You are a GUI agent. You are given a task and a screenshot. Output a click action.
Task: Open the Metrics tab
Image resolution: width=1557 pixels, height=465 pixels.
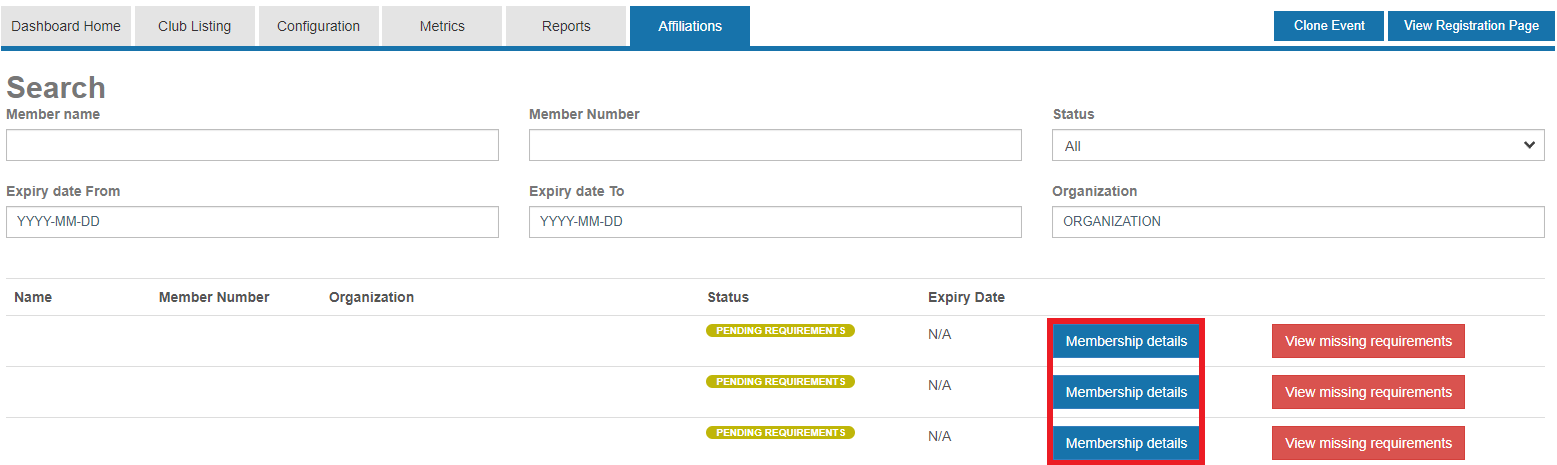[x=442, y=26]
